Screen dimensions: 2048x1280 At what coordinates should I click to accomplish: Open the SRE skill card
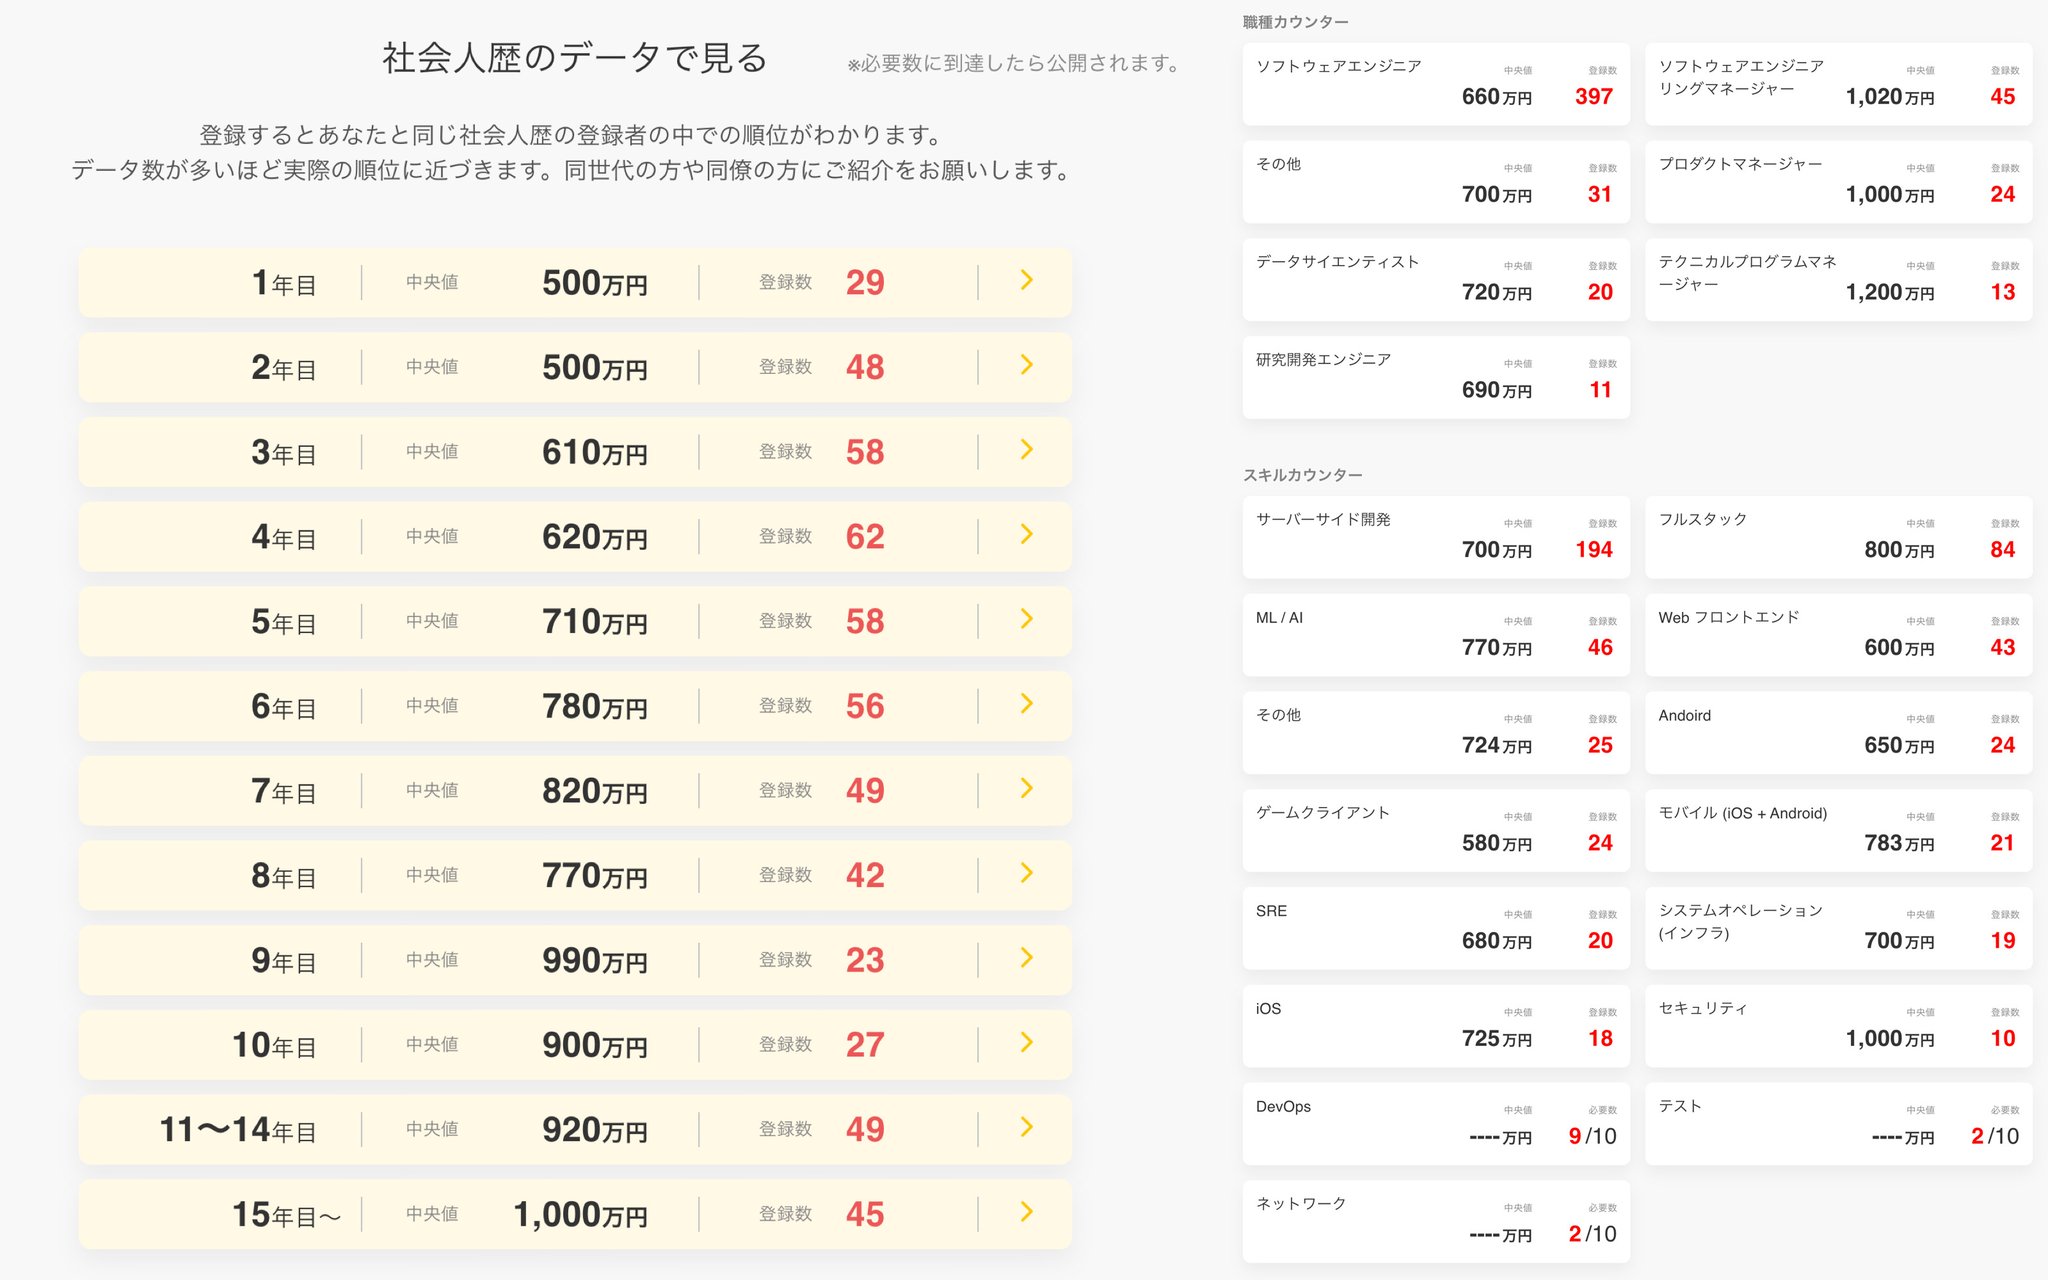(1436, 928)
